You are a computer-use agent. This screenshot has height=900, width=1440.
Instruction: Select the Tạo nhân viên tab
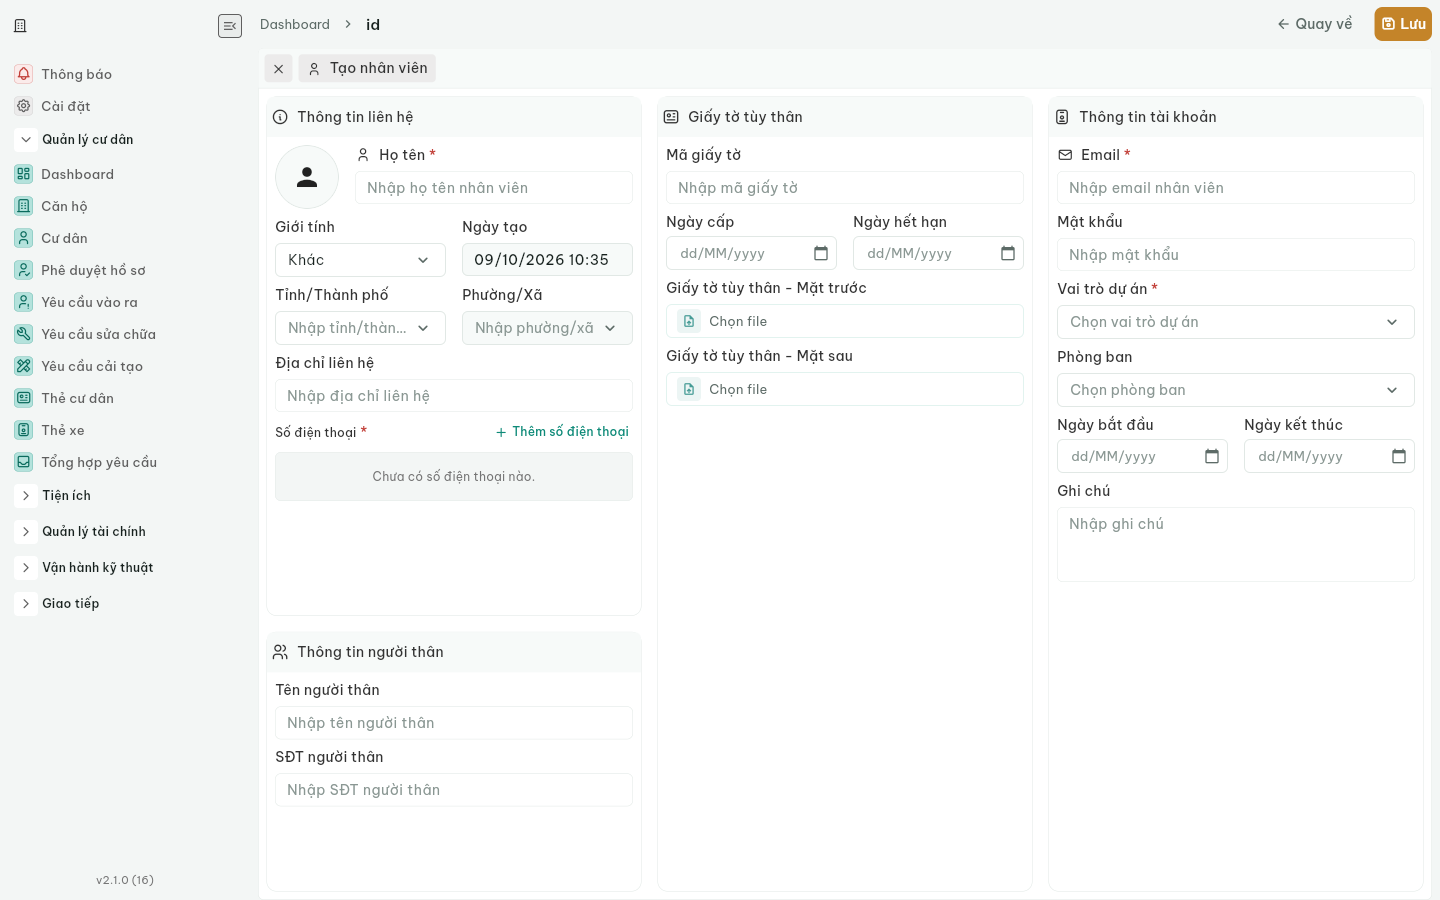click(x=367, y=68)
